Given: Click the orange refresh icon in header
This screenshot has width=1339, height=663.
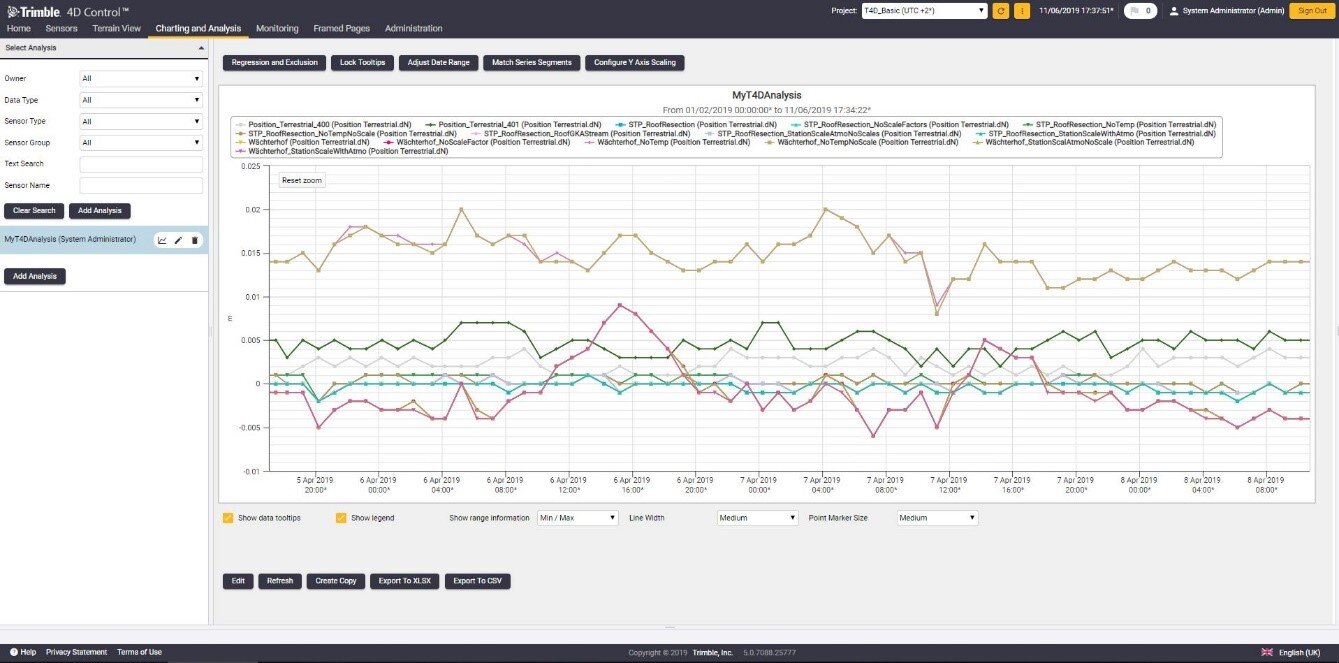Looking at the screenshot, I should click(1001, 11).
